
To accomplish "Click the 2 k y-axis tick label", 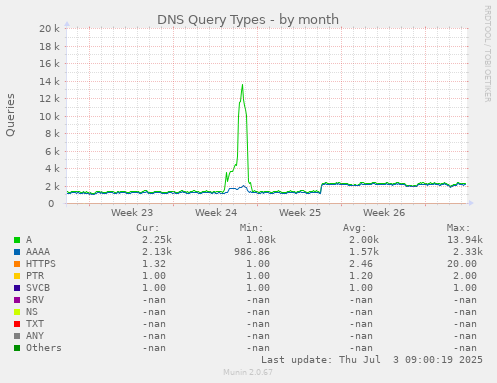I will click(x=53, y=187).
